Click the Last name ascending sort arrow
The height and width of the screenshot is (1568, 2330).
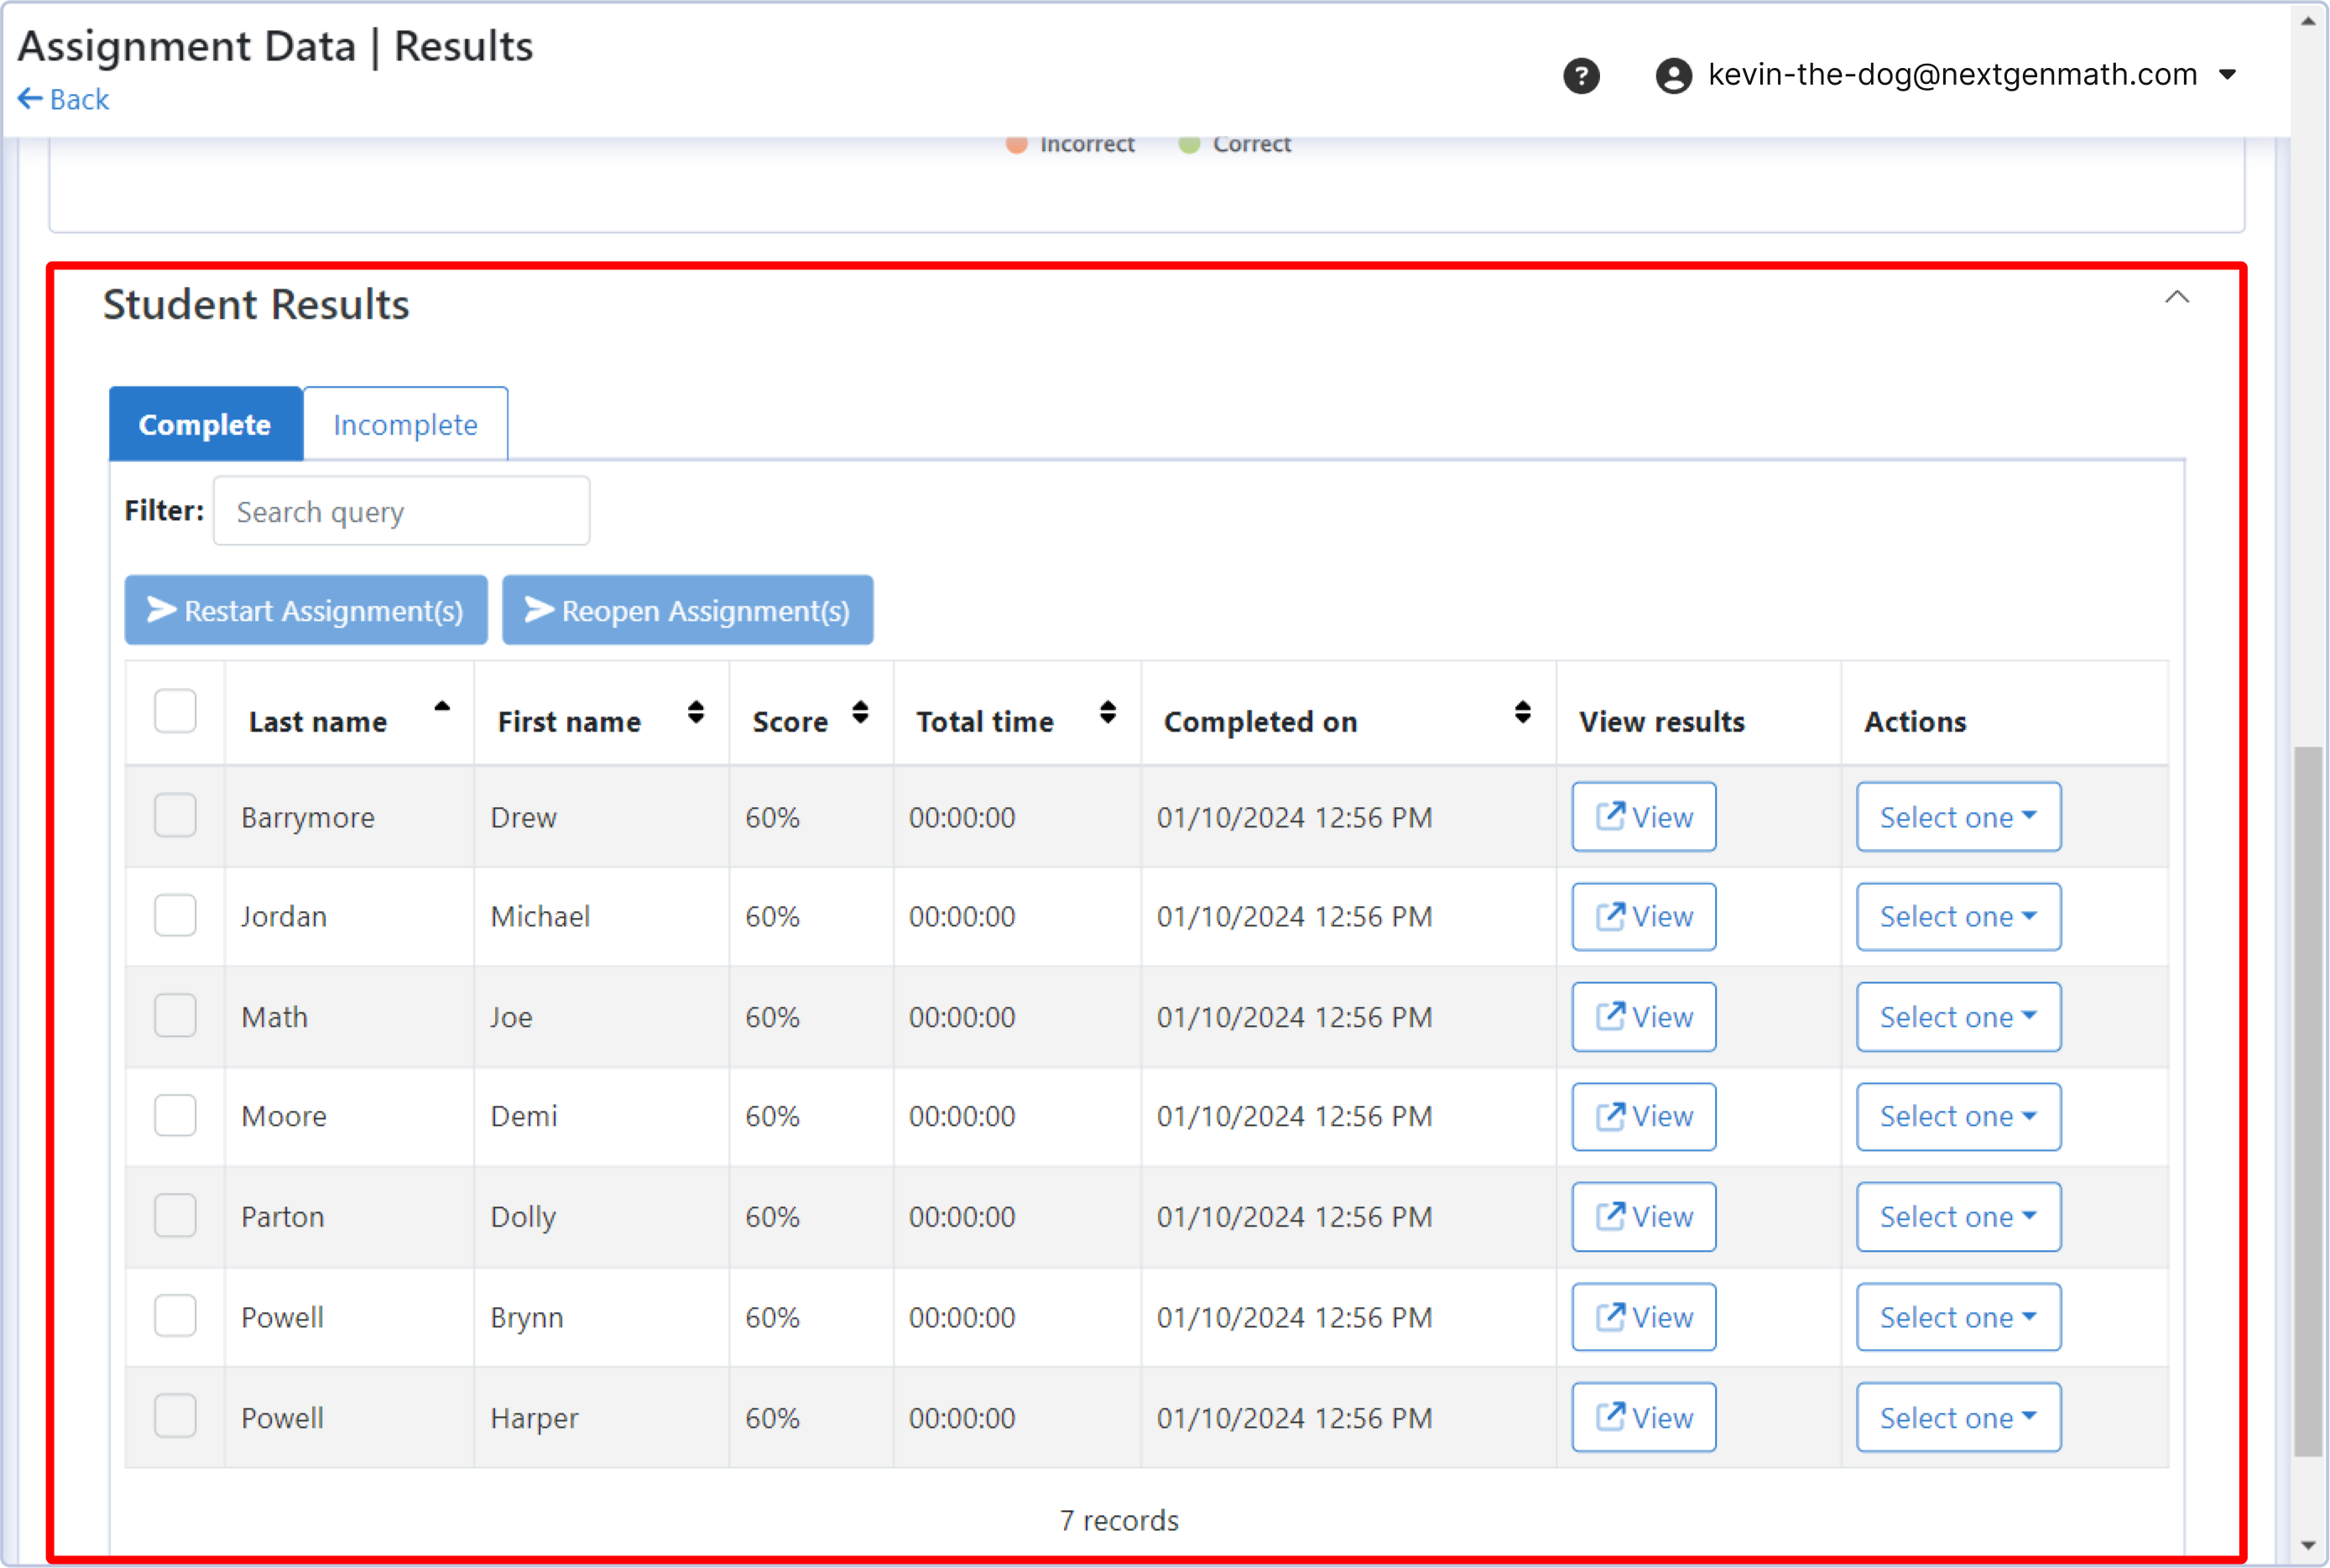pos(442,705)
